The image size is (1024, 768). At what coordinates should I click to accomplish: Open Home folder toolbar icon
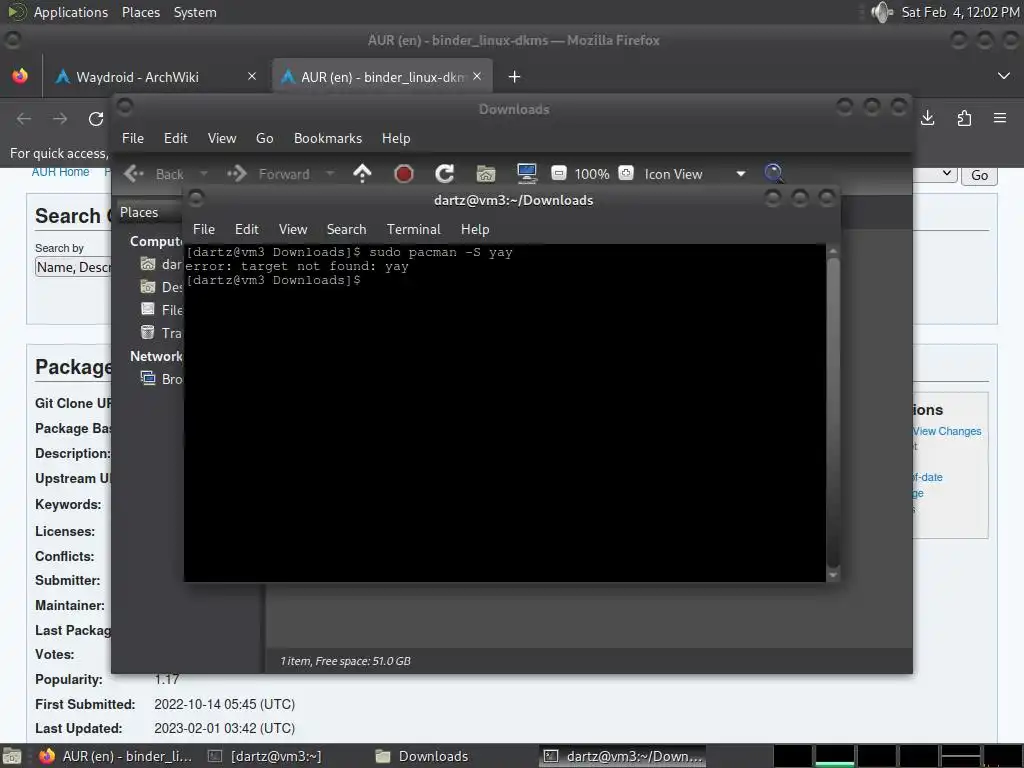coord(486,174)
